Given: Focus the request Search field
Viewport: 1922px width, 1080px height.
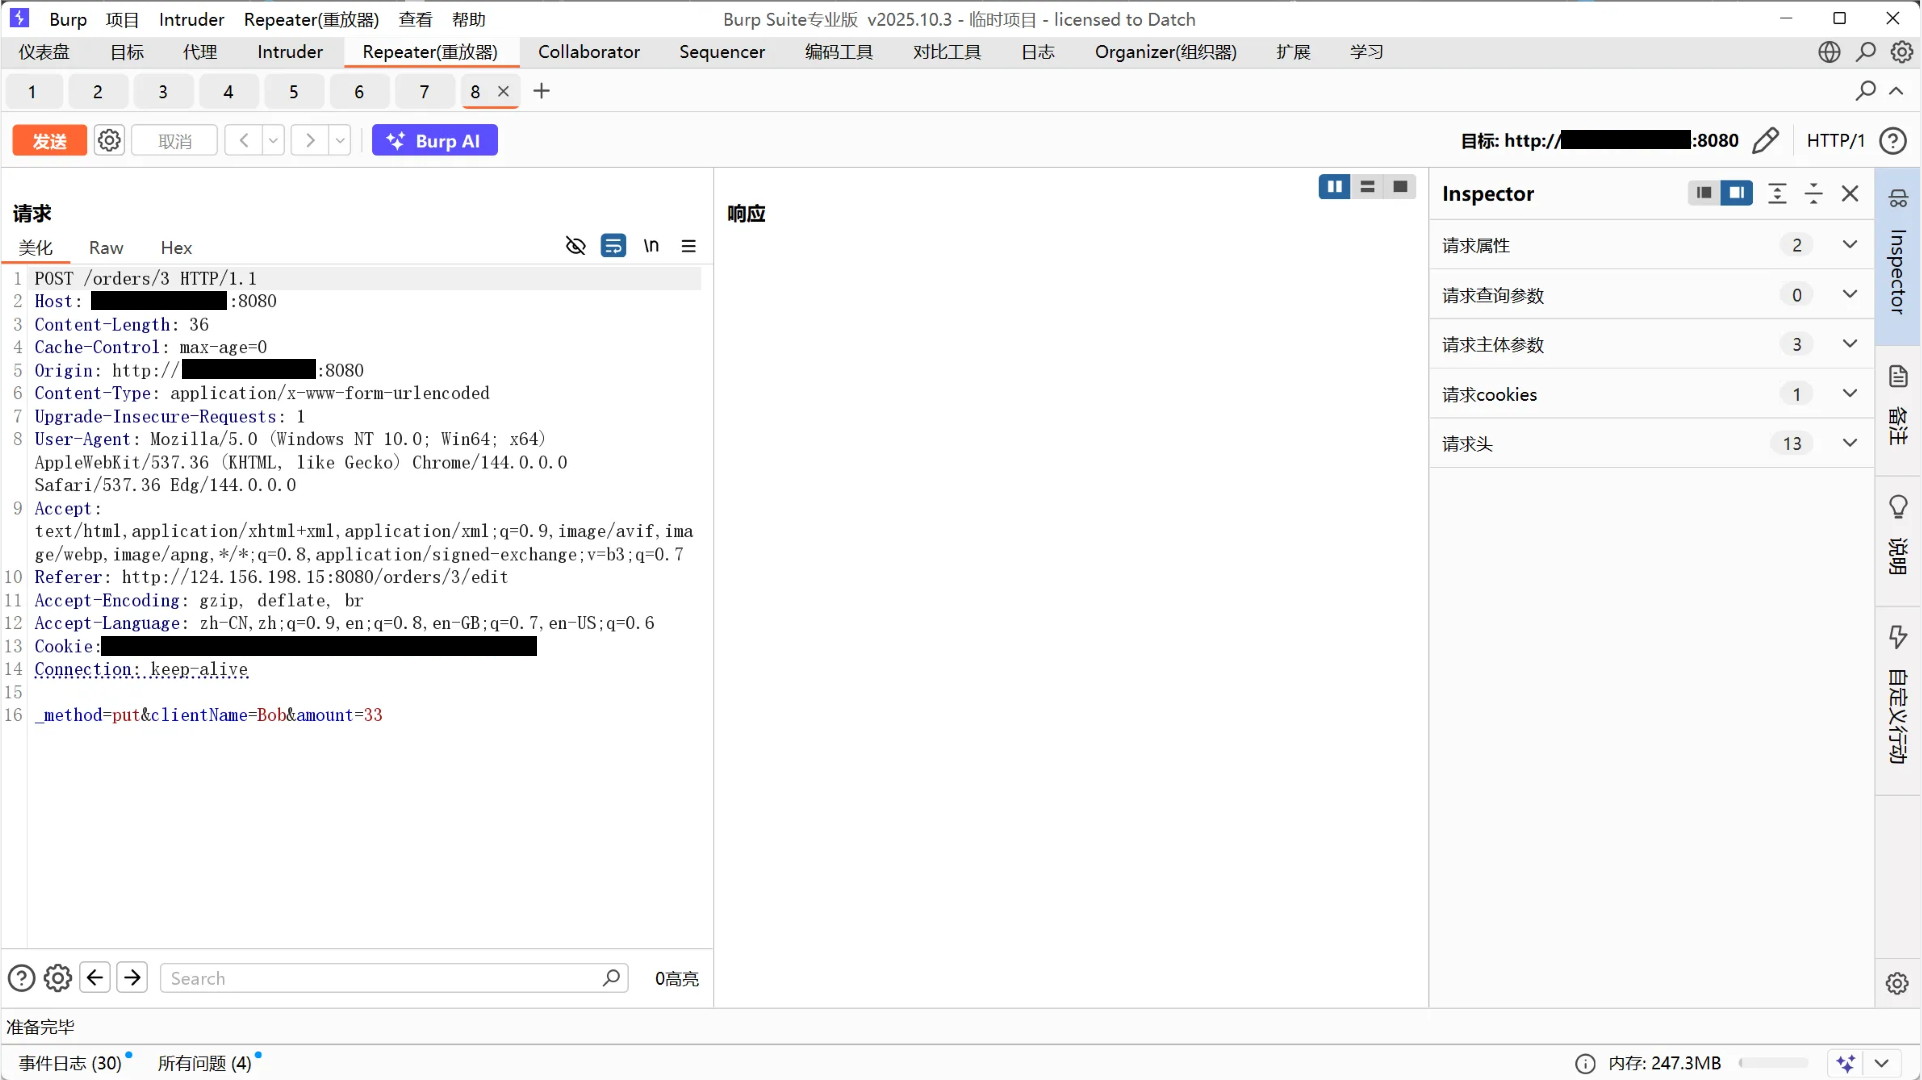Looking at the screenshot, I should [x=394, y=978].
